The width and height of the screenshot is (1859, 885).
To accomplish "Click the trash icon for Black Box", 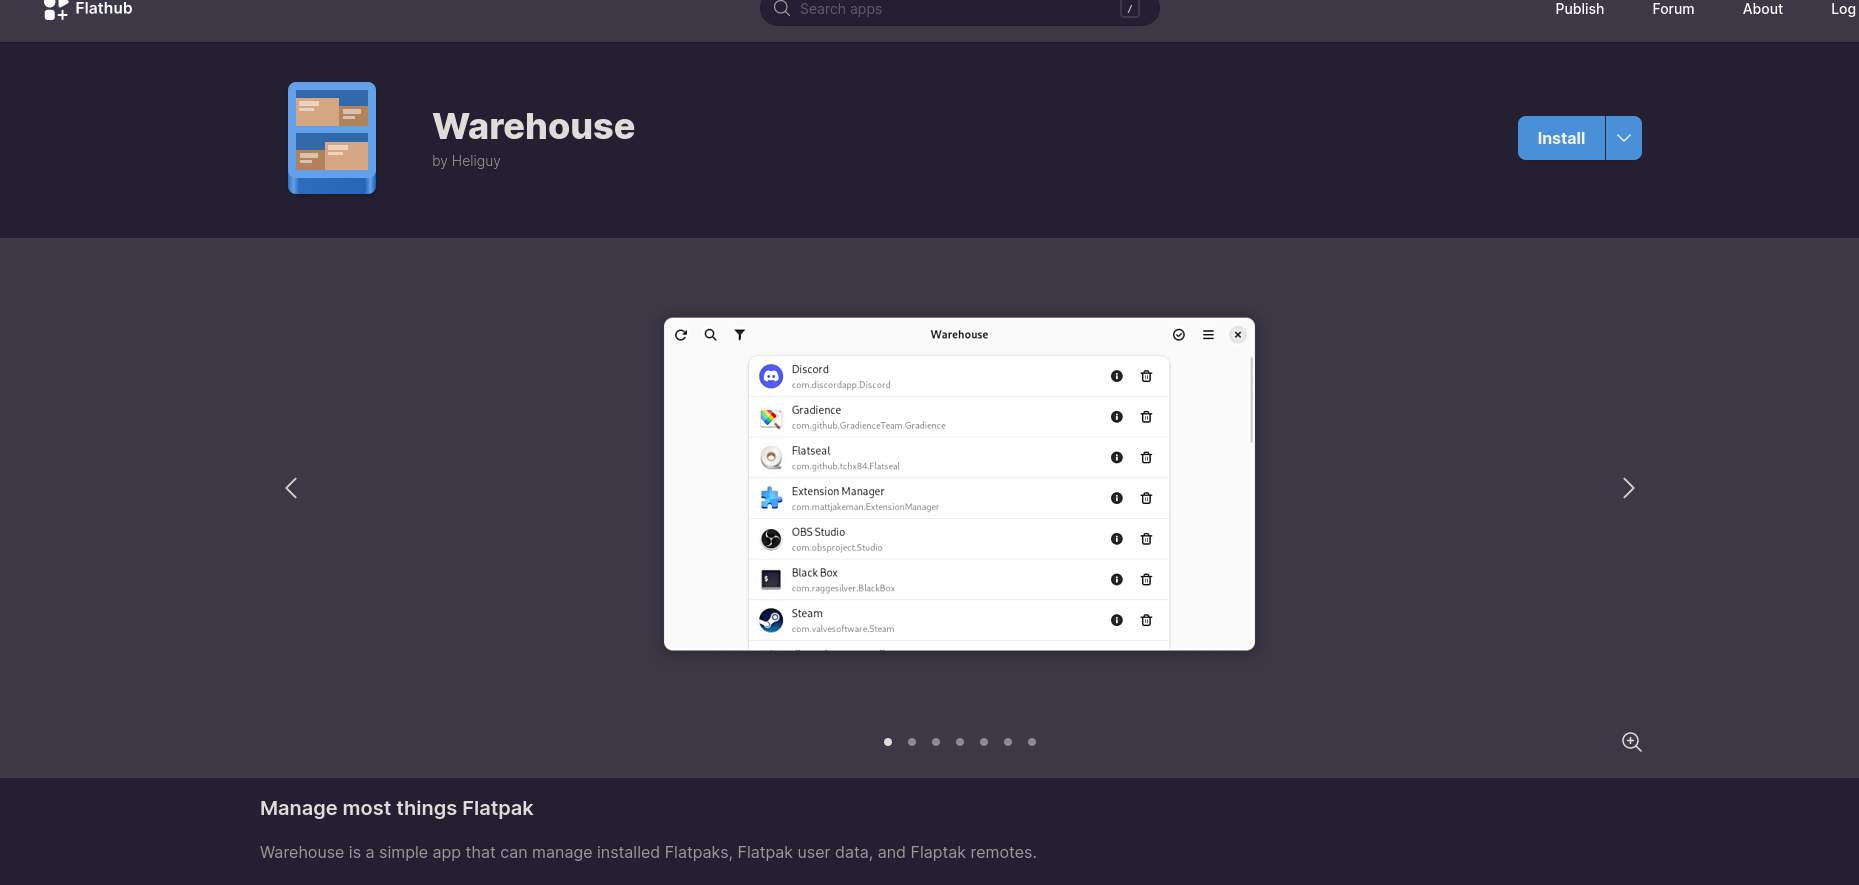I will (x=1147, y=580).
